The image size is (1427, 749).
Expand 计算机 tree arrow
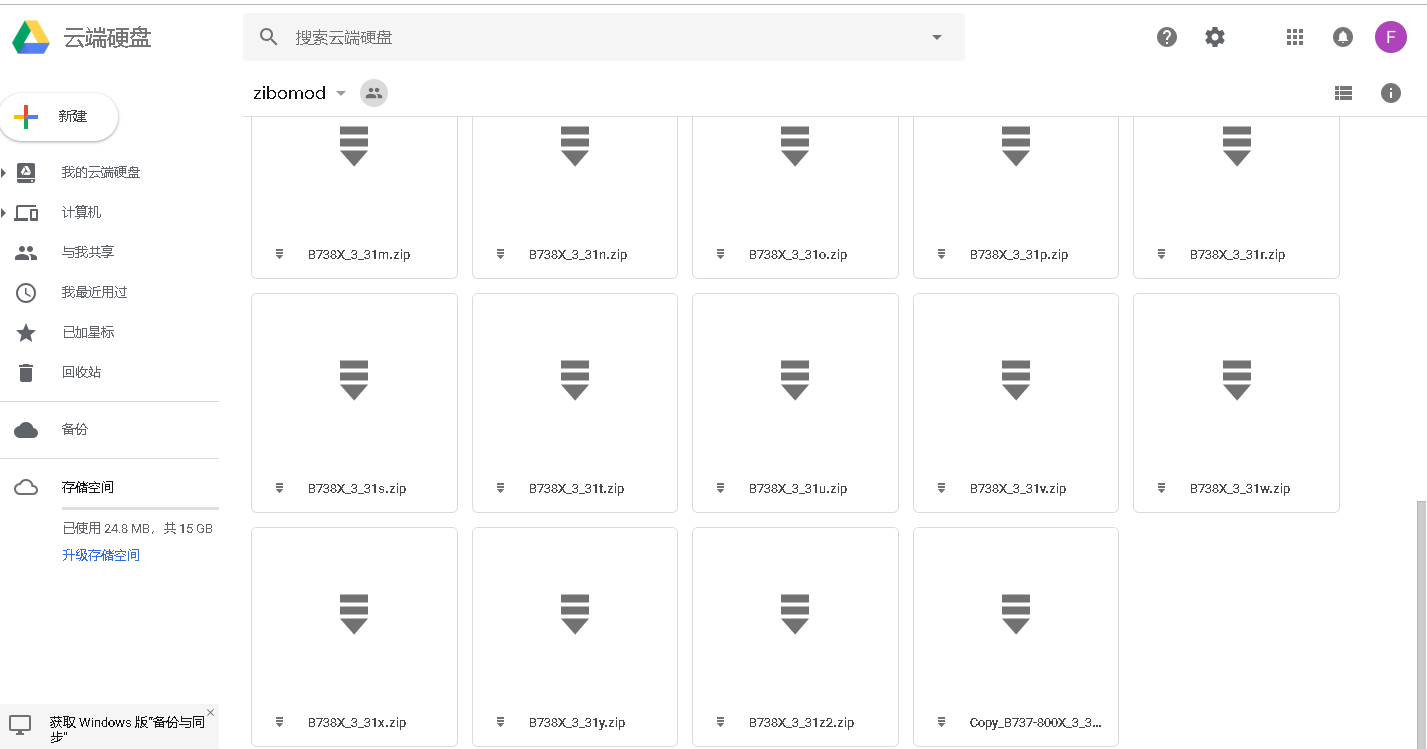click(4, 212)
